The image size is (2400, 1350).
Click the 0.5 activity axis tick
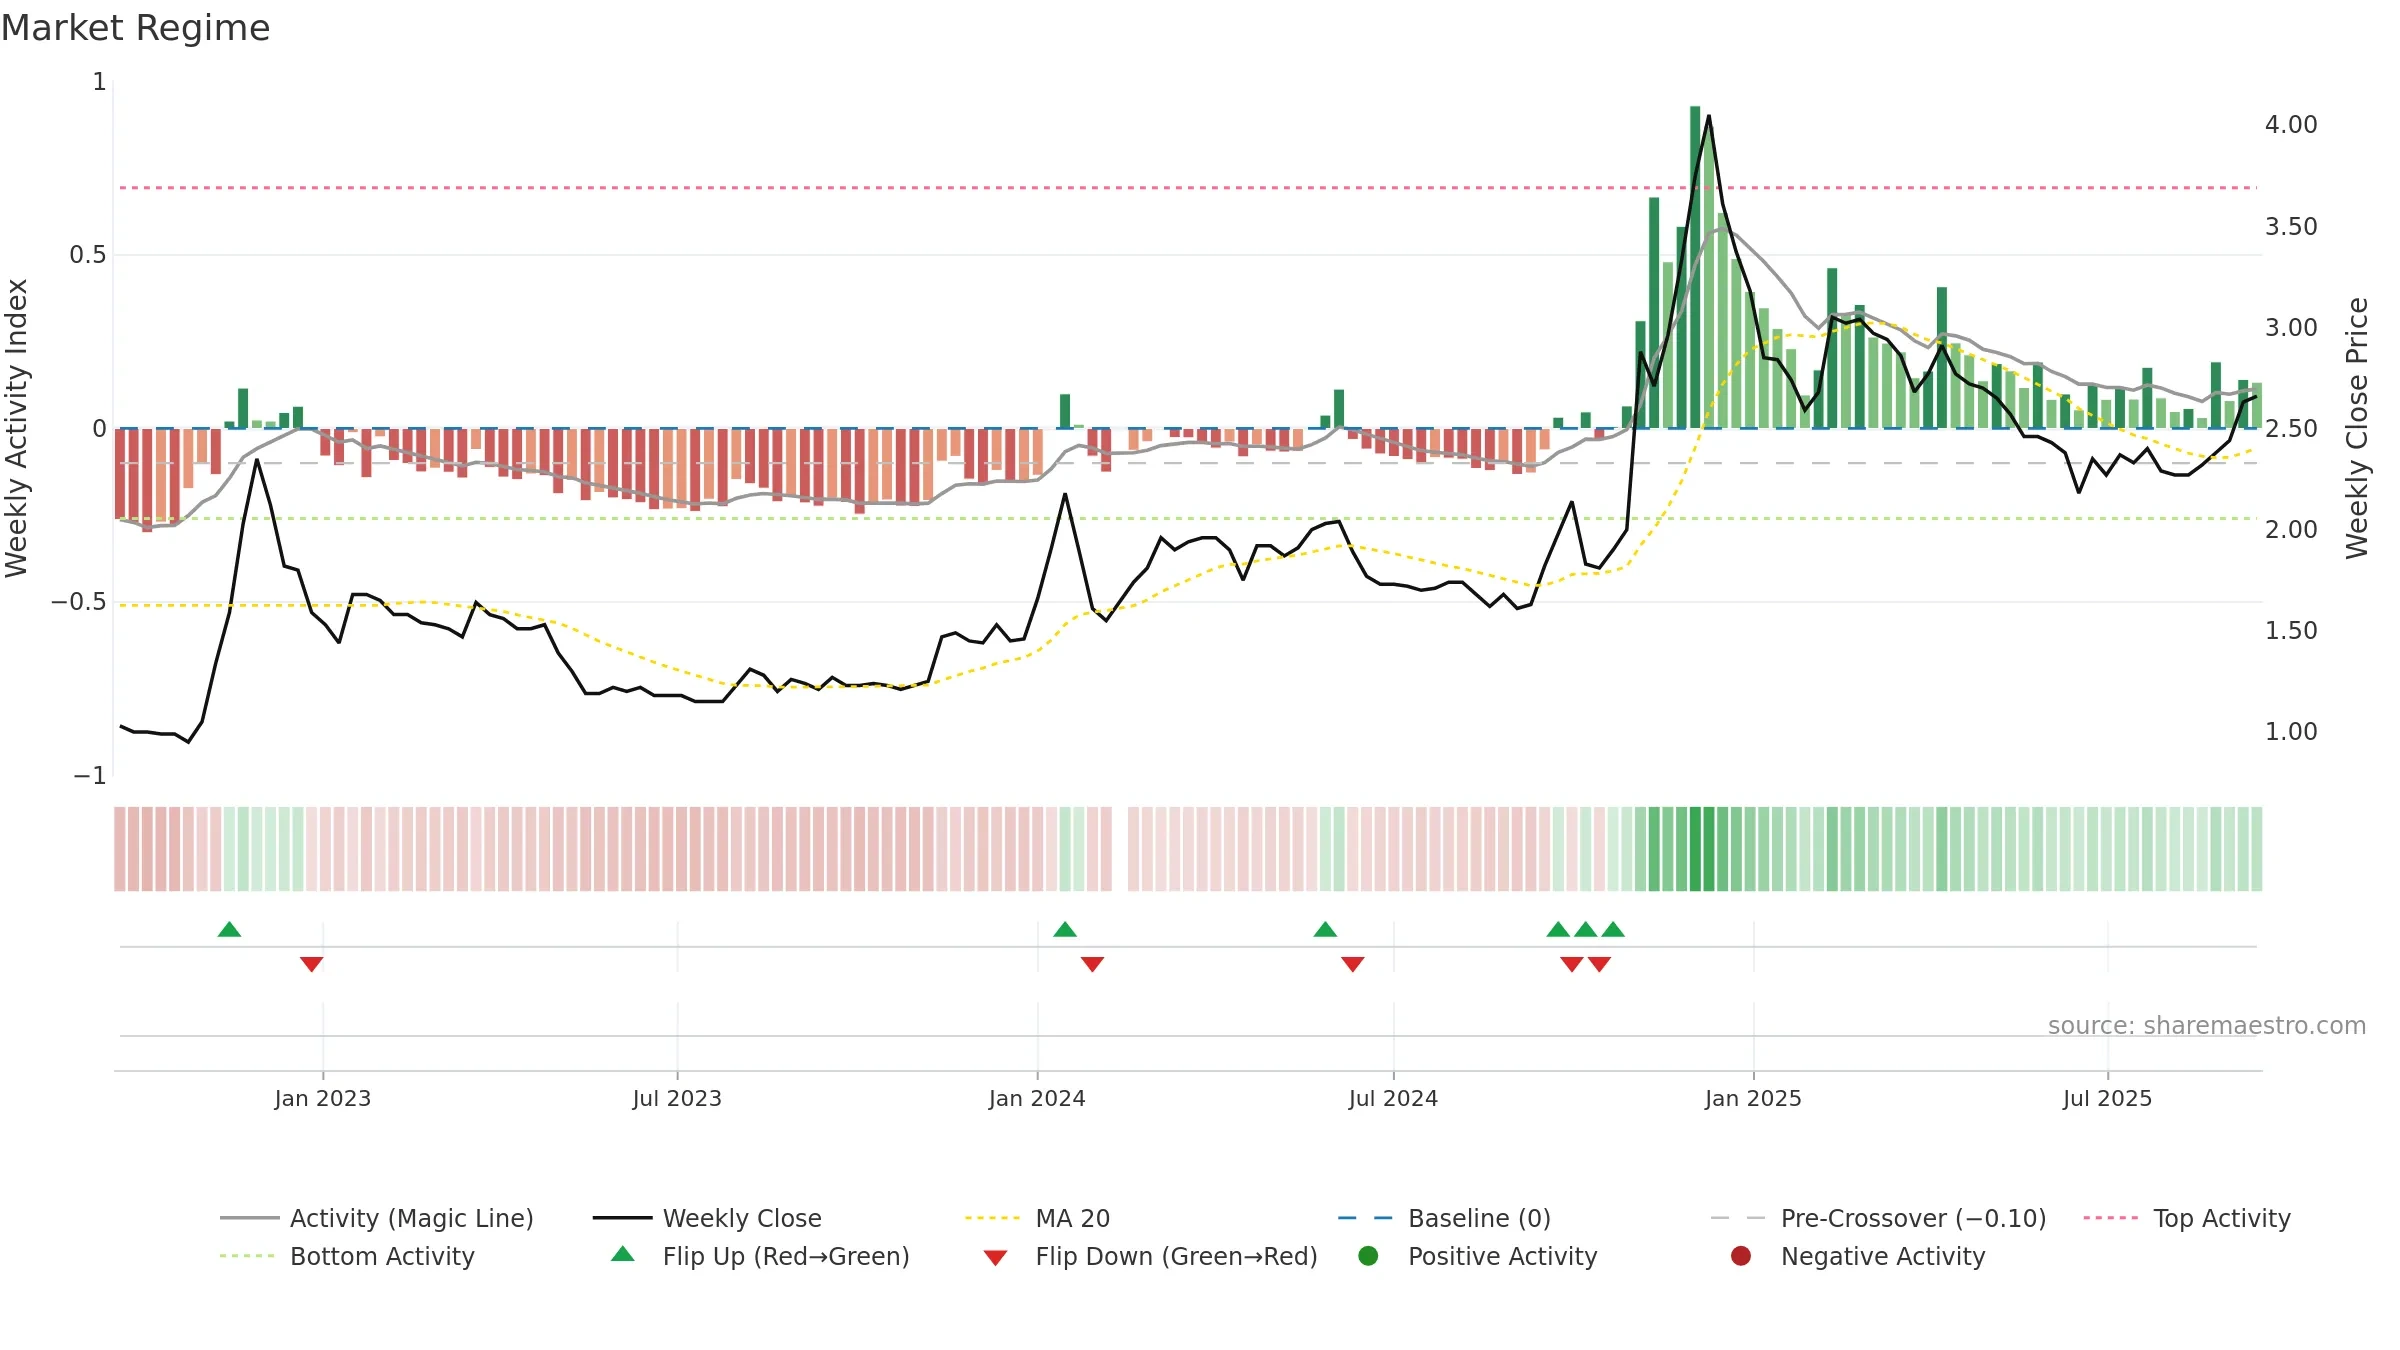[88, 255]
